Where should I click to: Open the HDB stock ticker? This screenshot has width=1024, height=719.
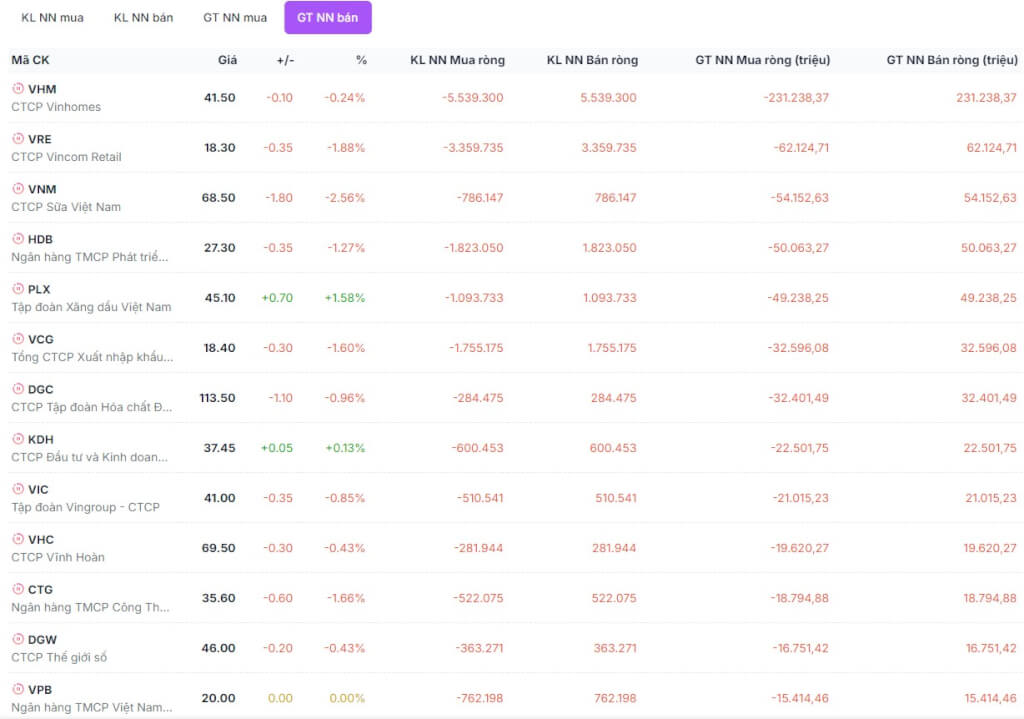click(x=40, y=240)
